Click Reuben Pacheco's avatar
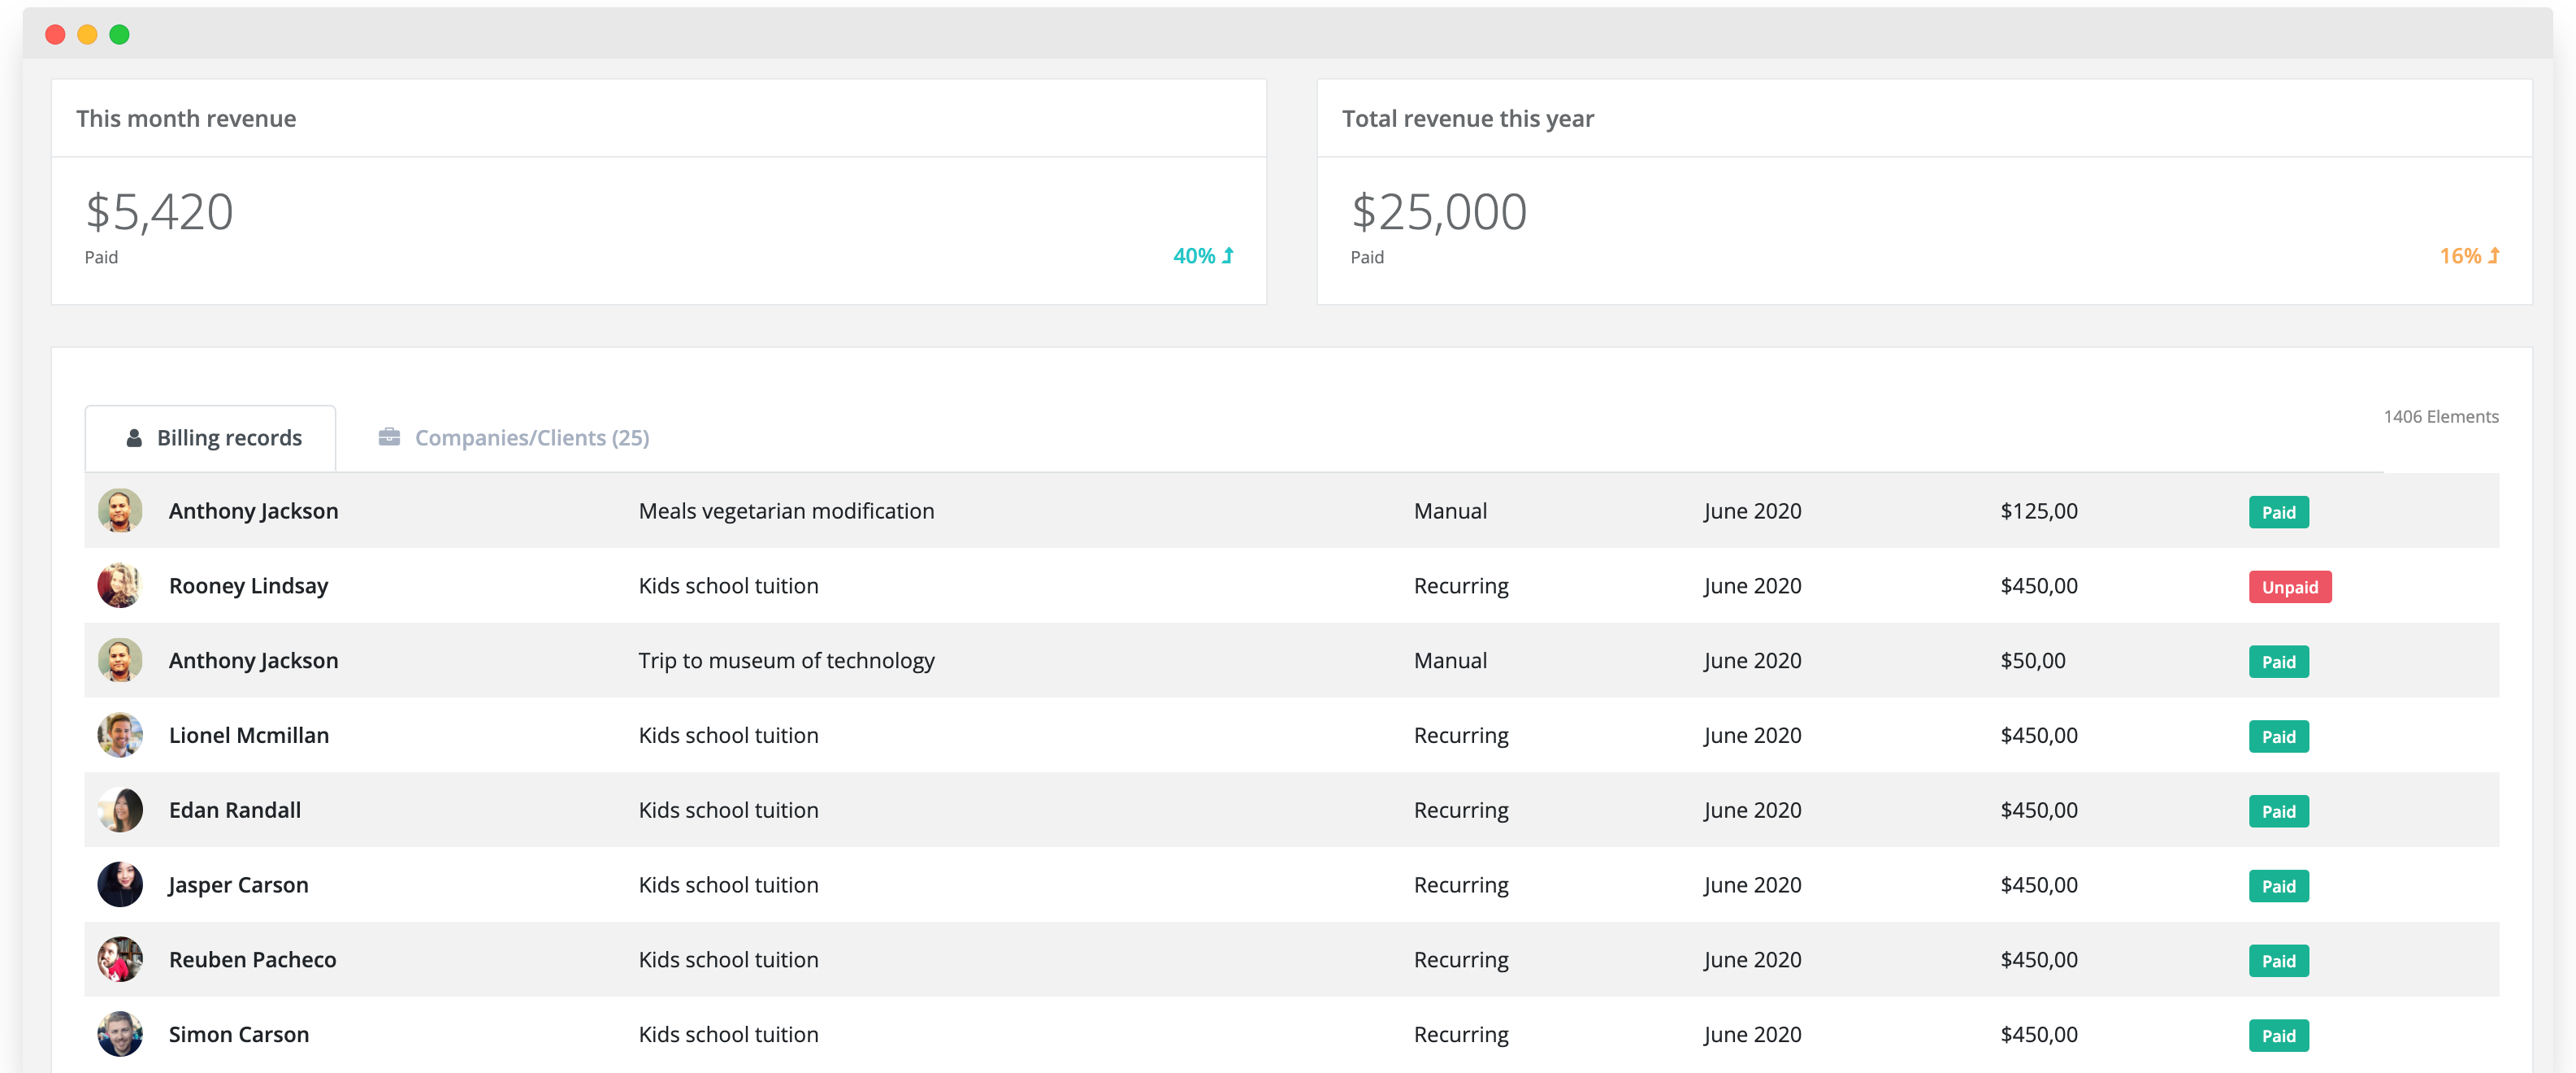This screenshot has height=1073, width=2576. point(120,960)
